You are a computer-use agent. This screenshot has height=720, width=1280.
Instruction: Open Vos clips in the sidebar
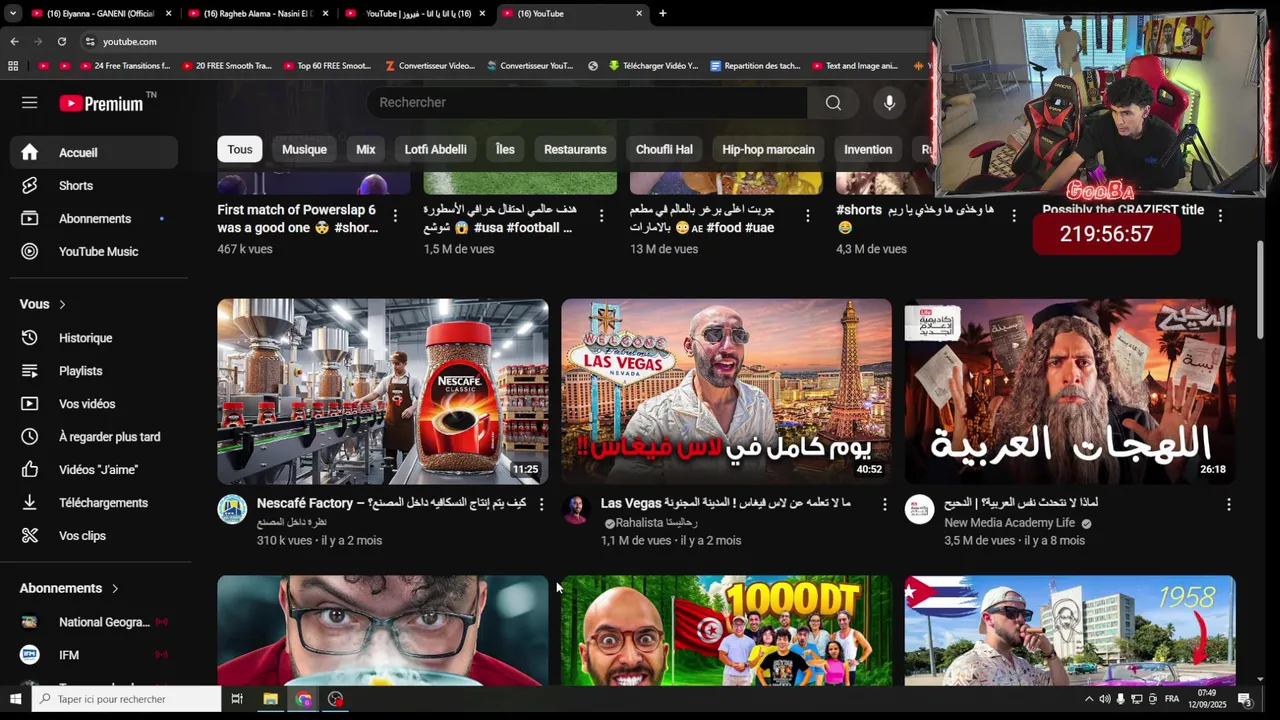(94, 536)
